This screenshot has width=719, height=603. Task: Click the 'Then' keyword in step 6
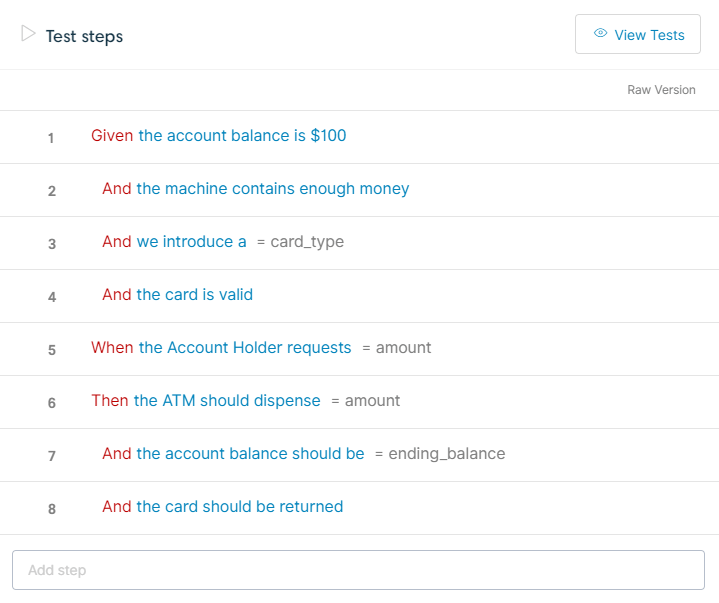click(110, 400)
